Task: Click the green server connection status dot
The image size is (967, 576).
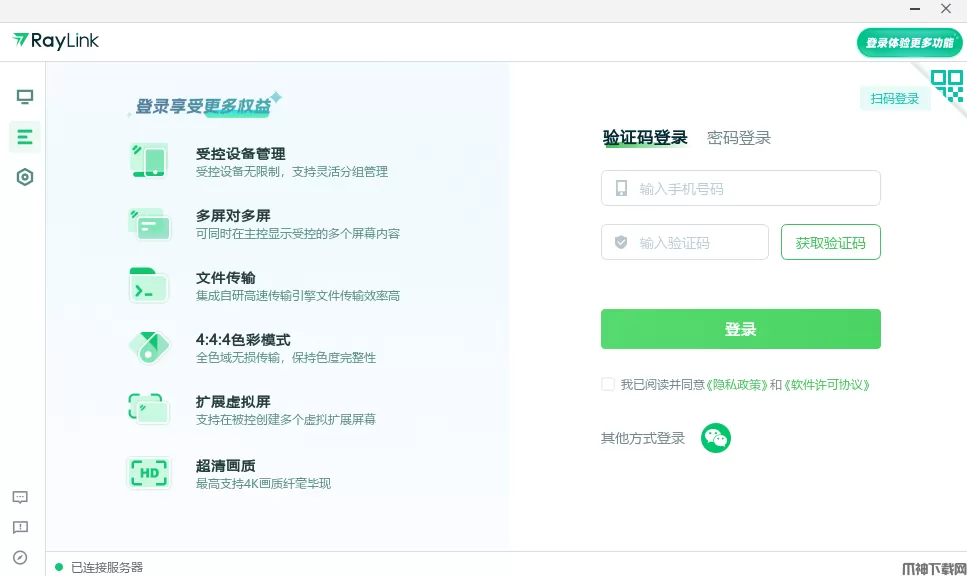Action: [x=59, y=567]
